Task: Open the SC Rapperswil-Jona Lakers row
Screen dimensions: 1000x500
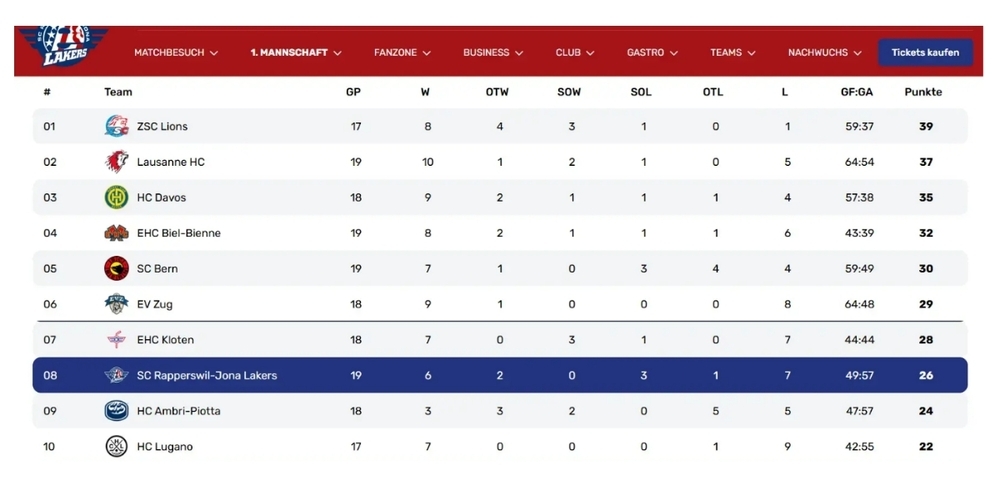Action: (500, 375)
